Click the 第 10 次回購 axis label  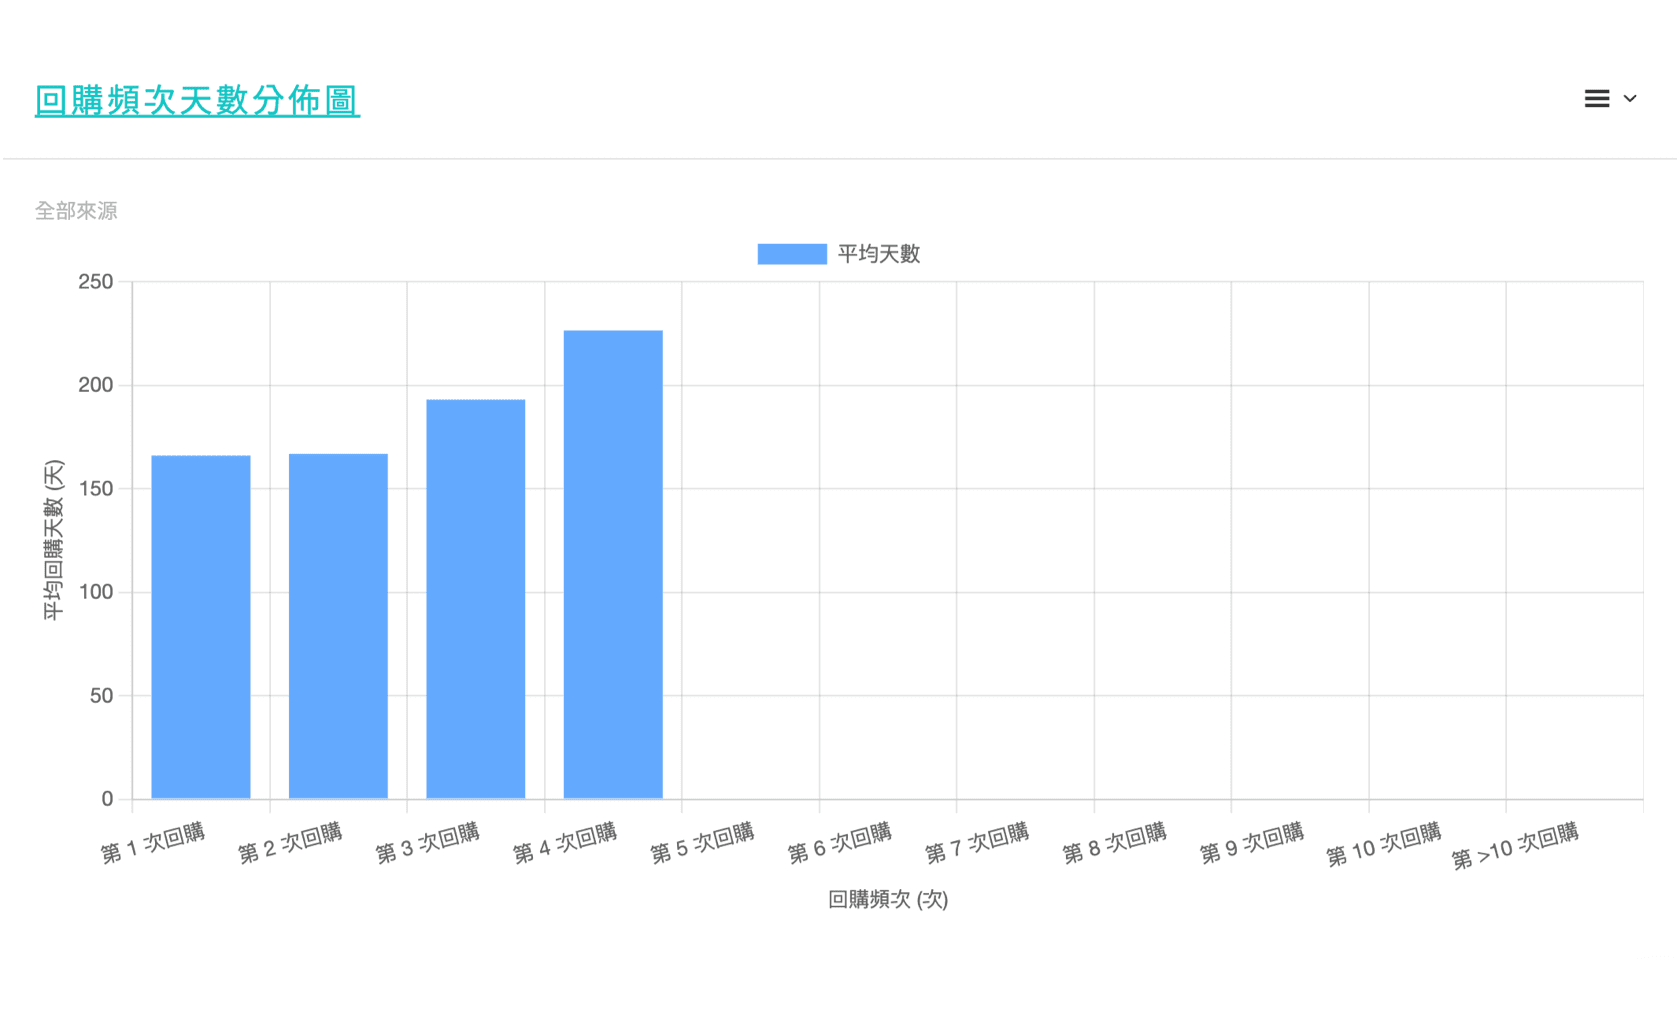point(1383,844)
